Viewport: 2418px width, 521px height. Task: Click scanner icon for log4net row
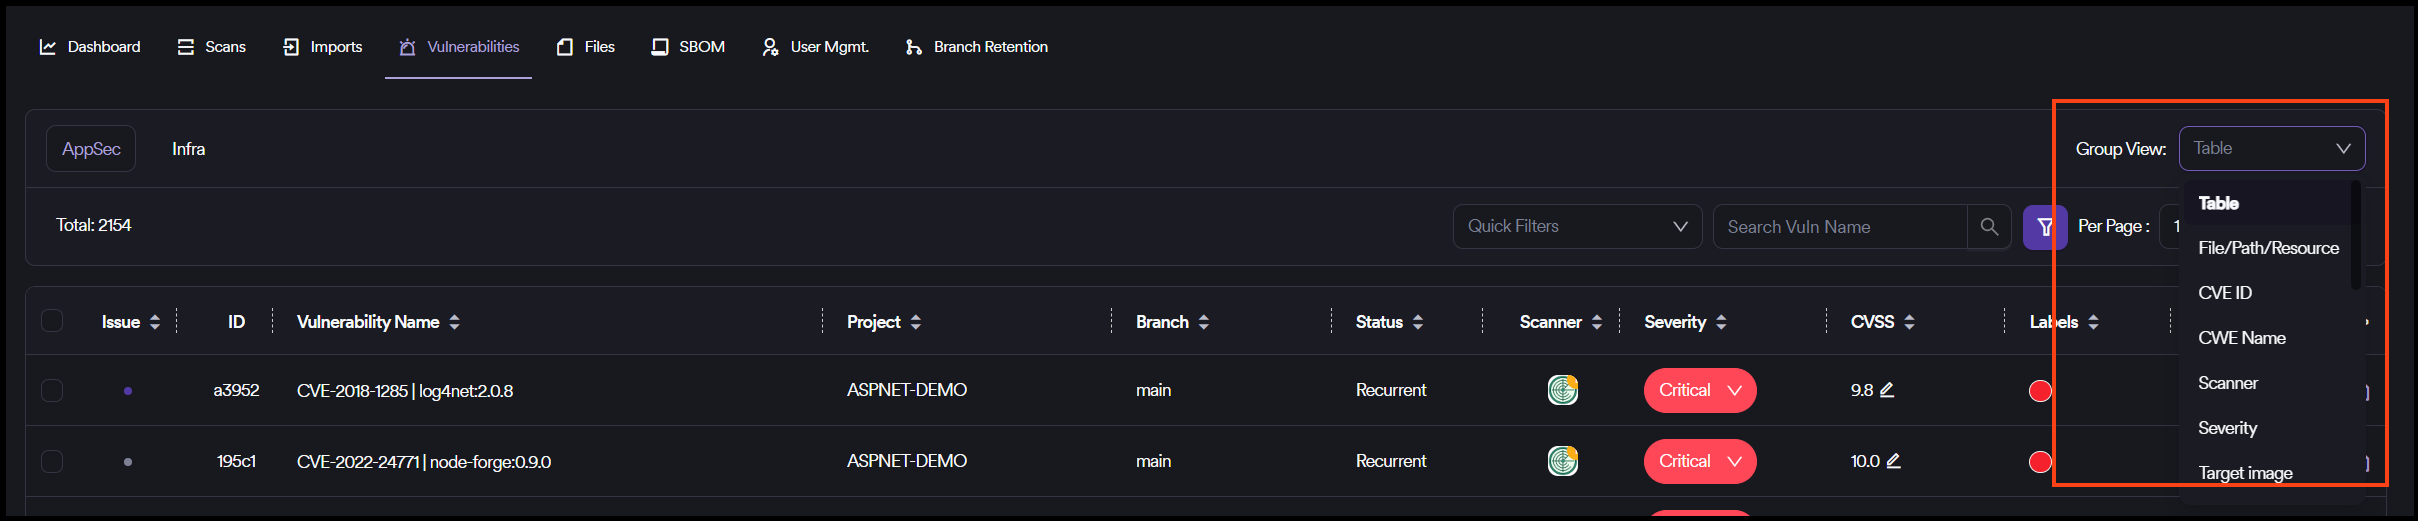coord(1562,390)
